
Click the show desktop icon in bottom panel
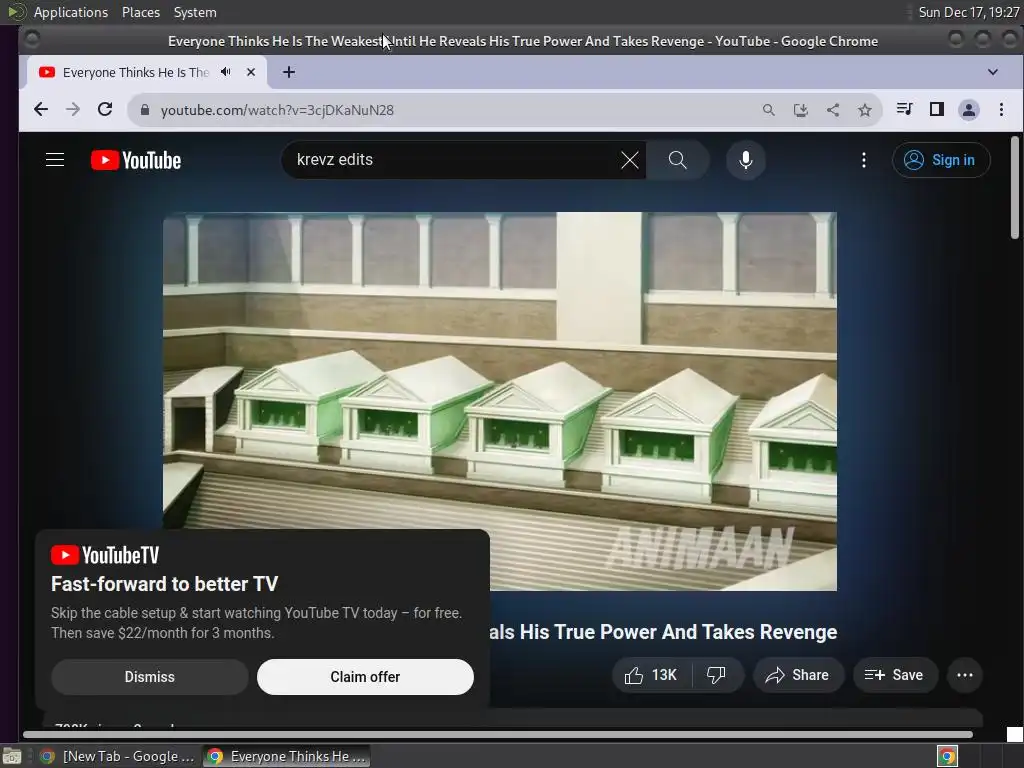(12, 757)
